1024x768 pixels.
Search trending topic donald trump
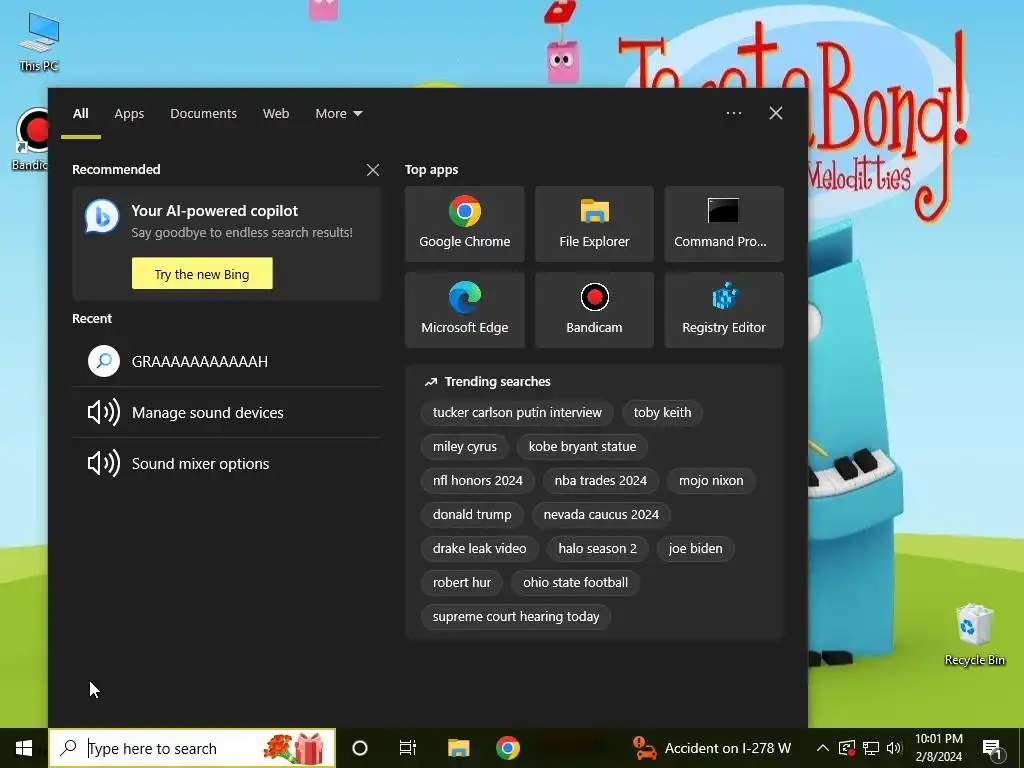pyautogui.click(x=472, y=515)
